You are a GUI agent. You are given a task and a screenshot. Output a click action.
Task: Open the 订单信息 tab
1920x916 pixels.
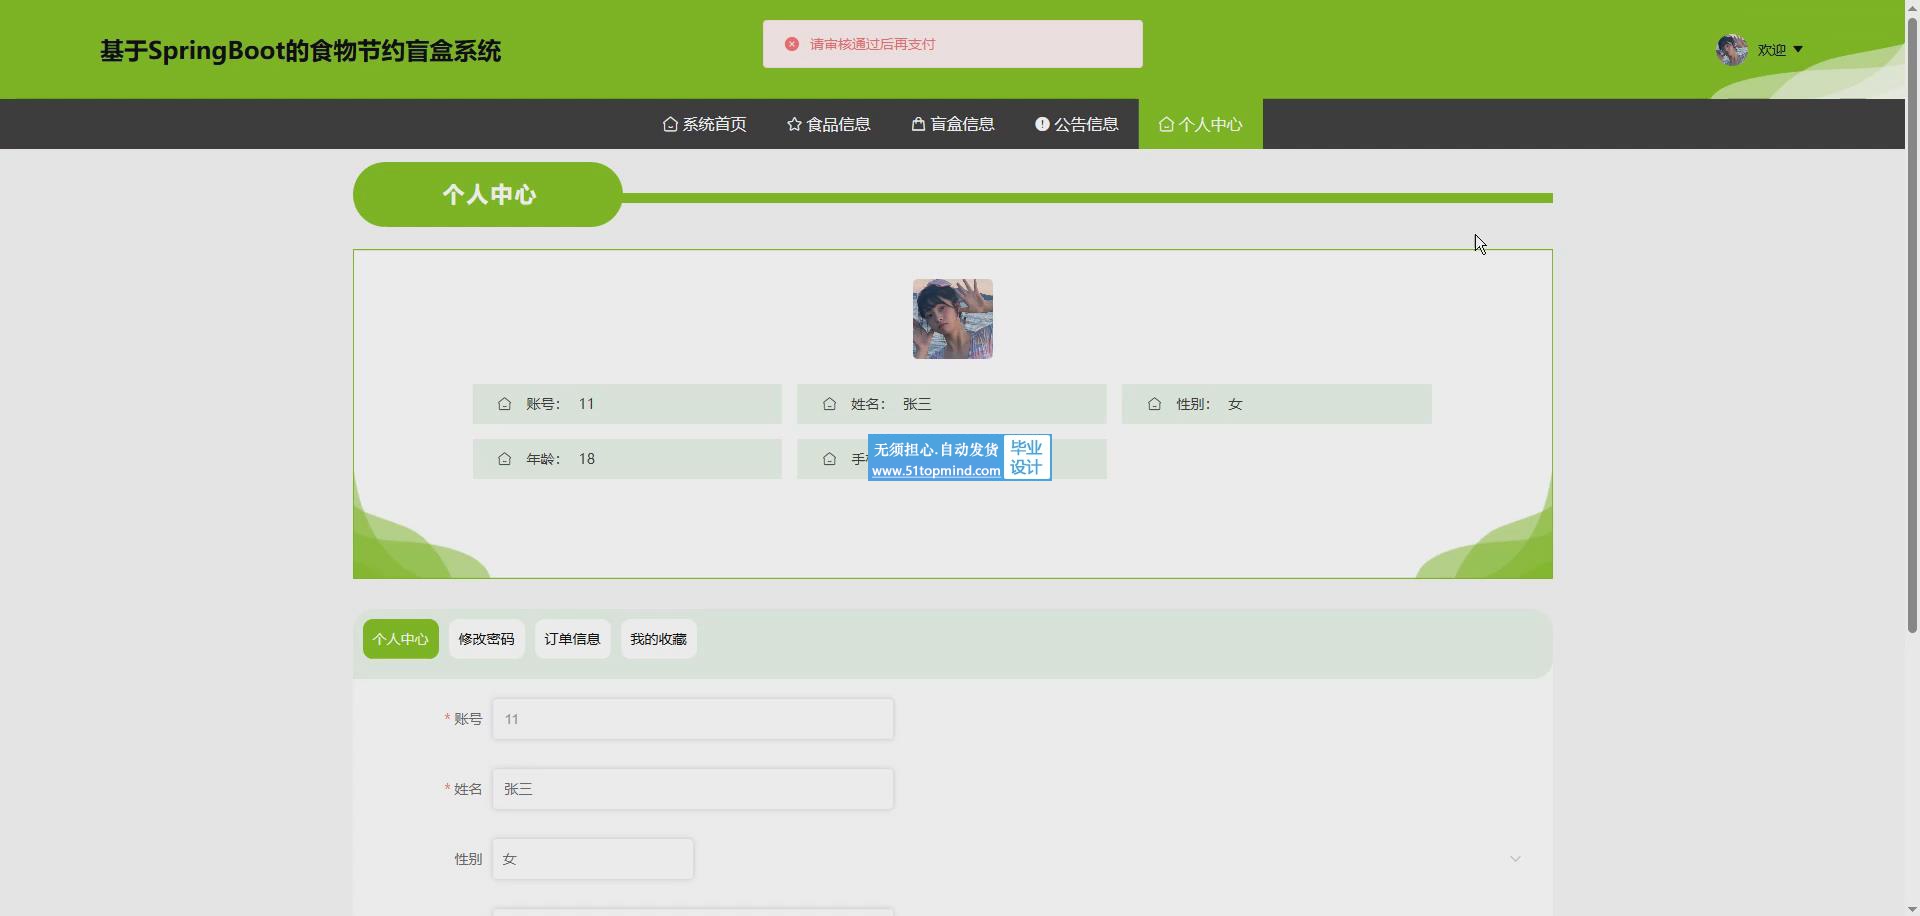[572, 639]
